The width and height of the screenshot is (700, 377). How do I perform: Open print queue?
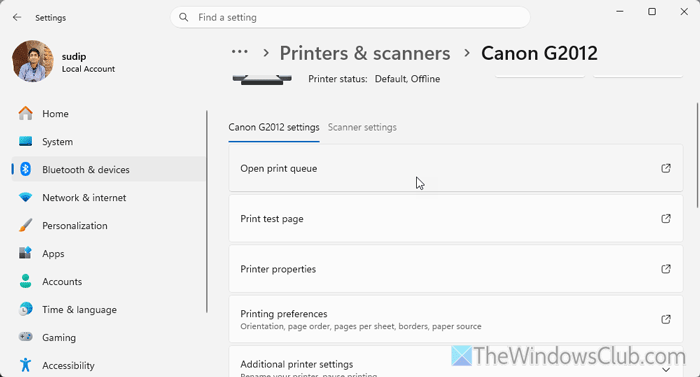[x=456, y=168]
